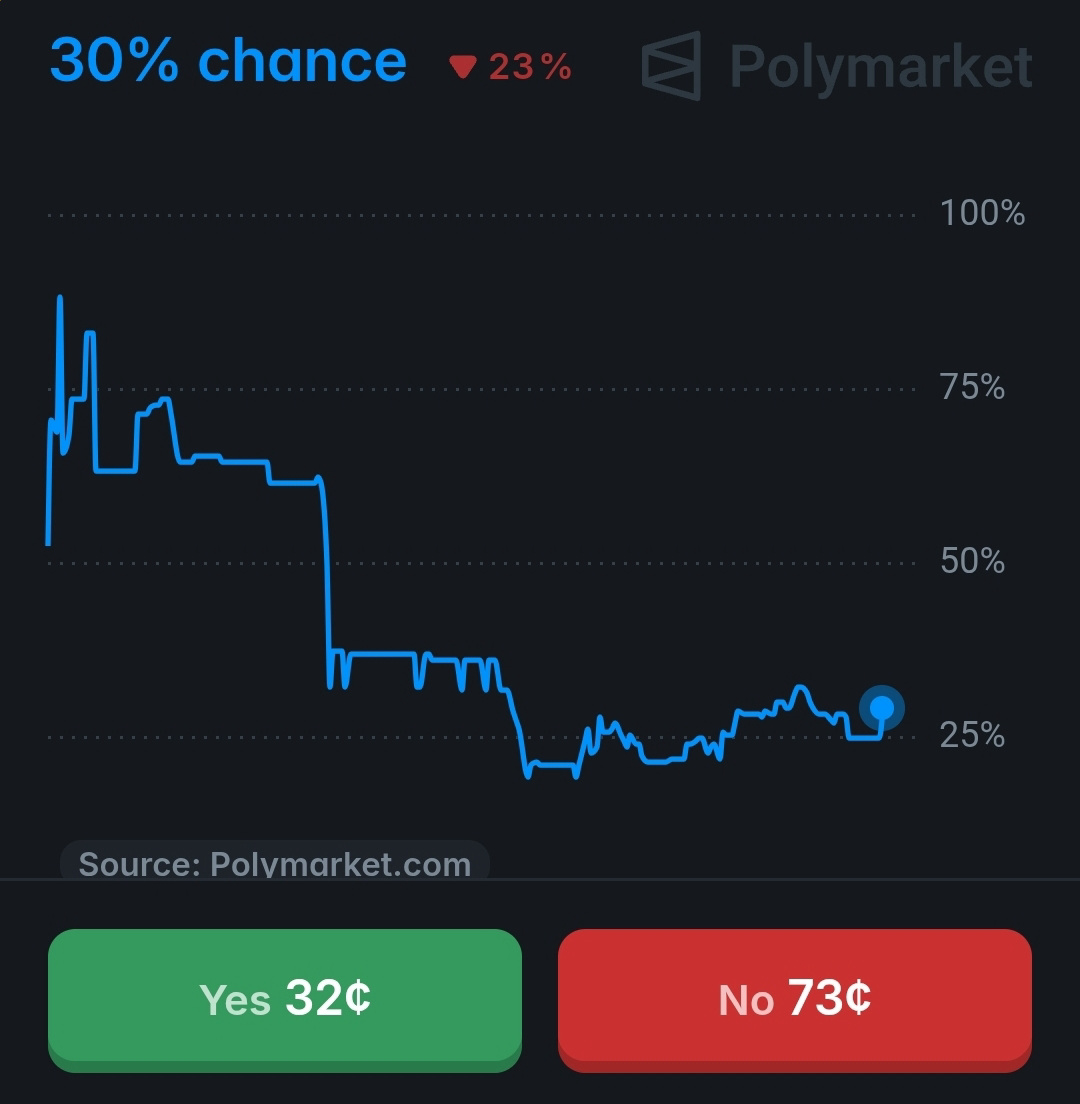Viewport: 1080px width, 1104px height.
Task: Click the 75% axis label
Action: (972, 387)
